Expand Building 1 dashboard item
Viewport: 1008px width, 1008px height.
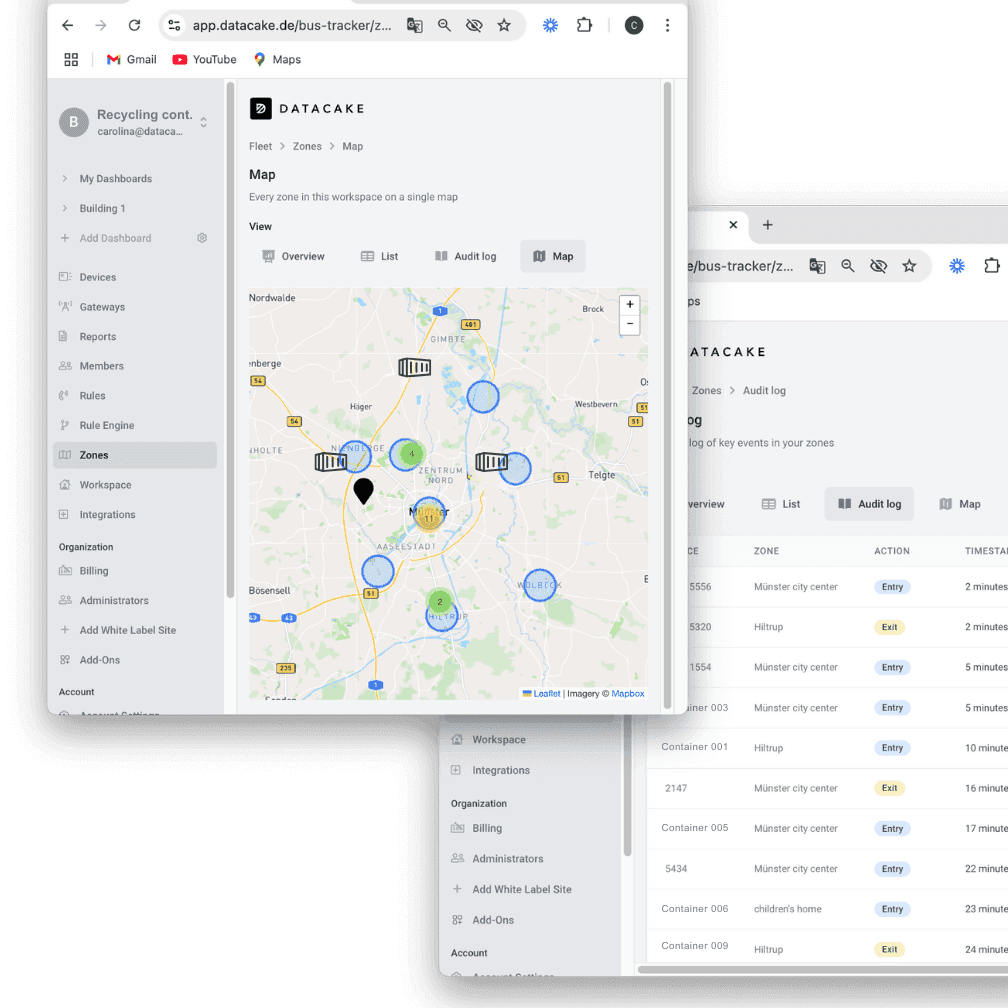click(102, 208)
